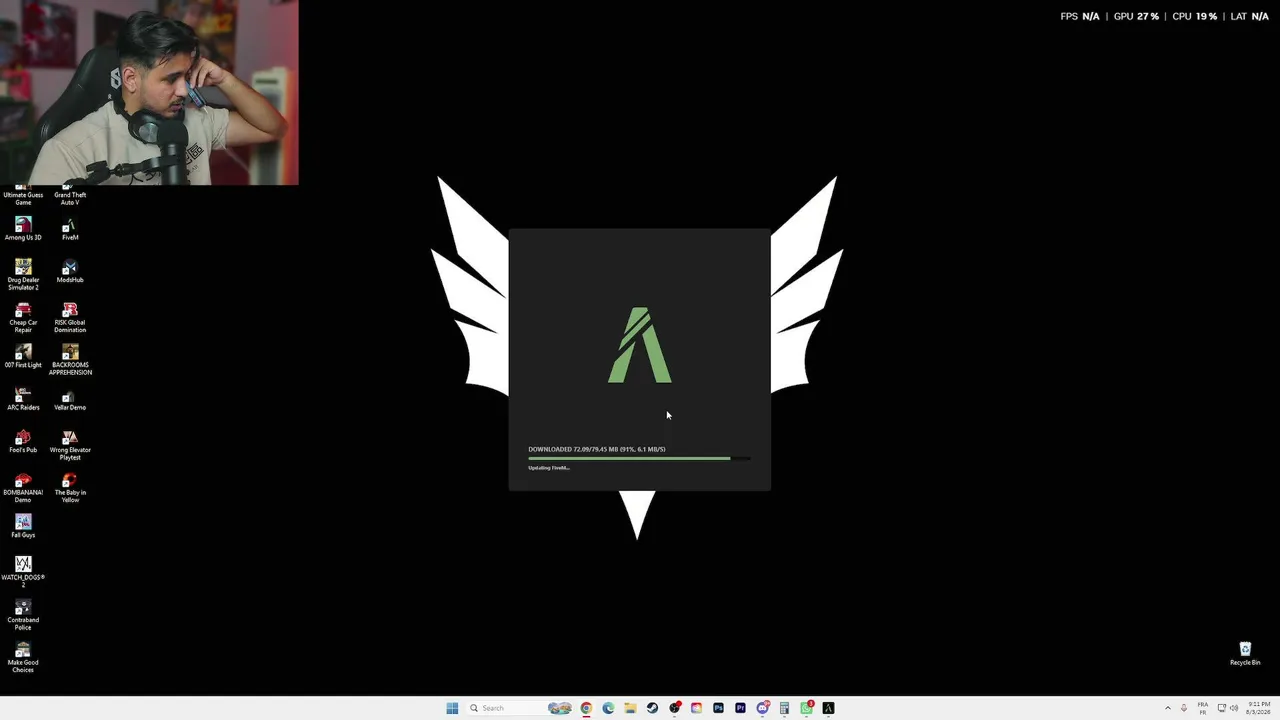Open Google Chrome from the taskbar

pos(586,708)
